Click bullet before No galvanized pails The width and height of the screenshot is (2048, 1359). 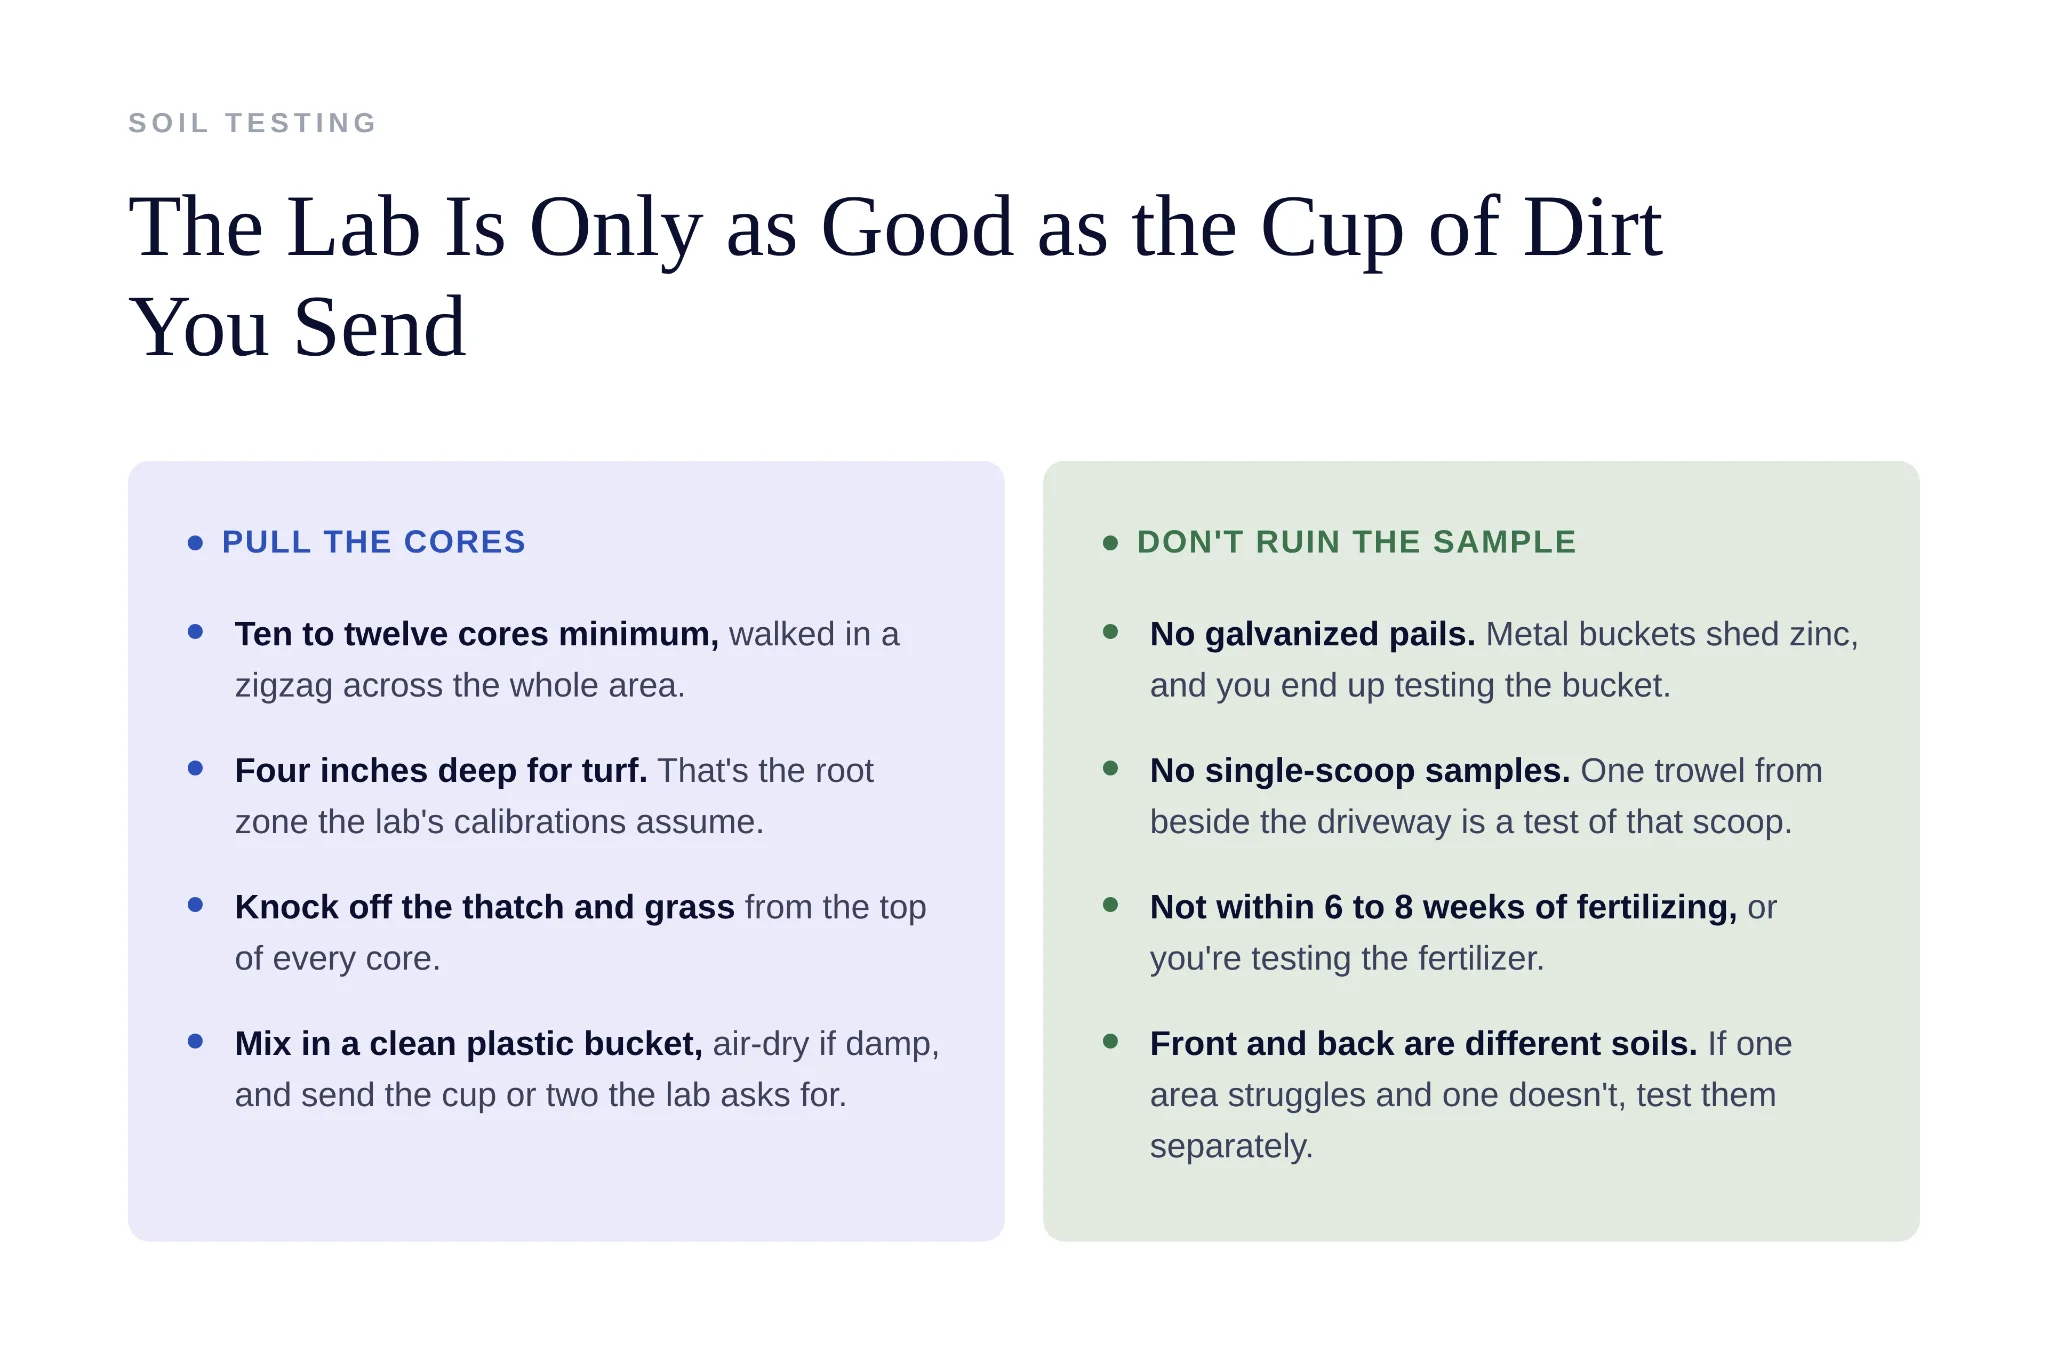pos(1110,632)
